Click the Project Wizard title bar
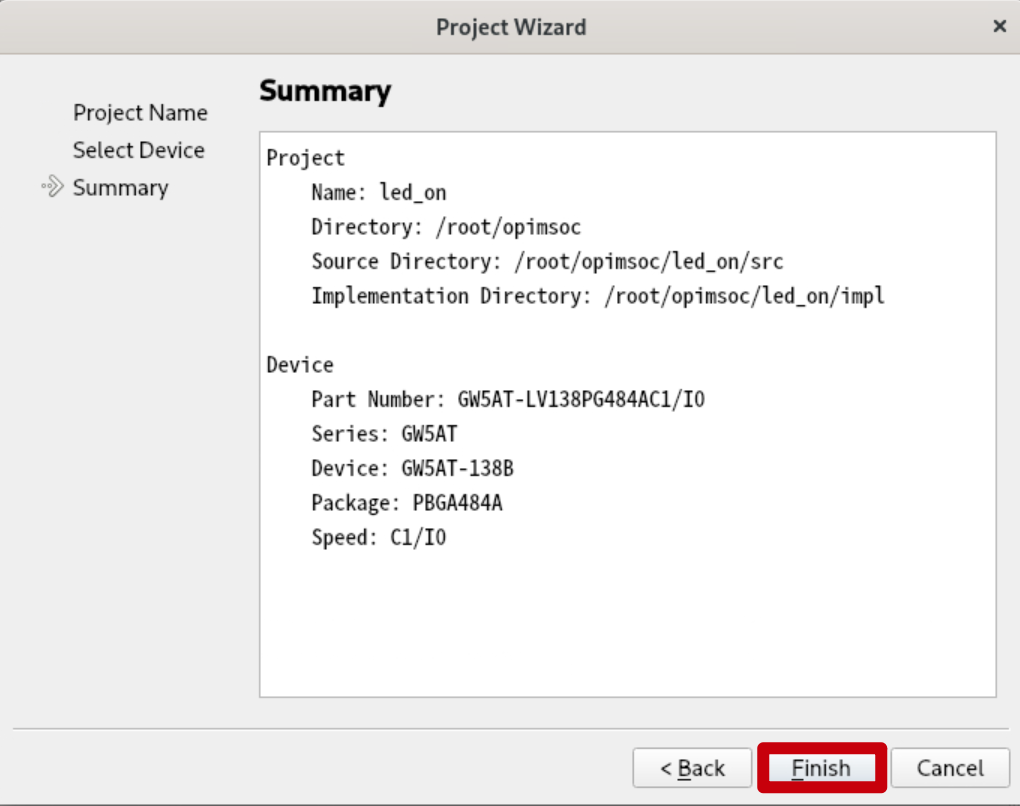1020x806 pixels. pos(510,27)
